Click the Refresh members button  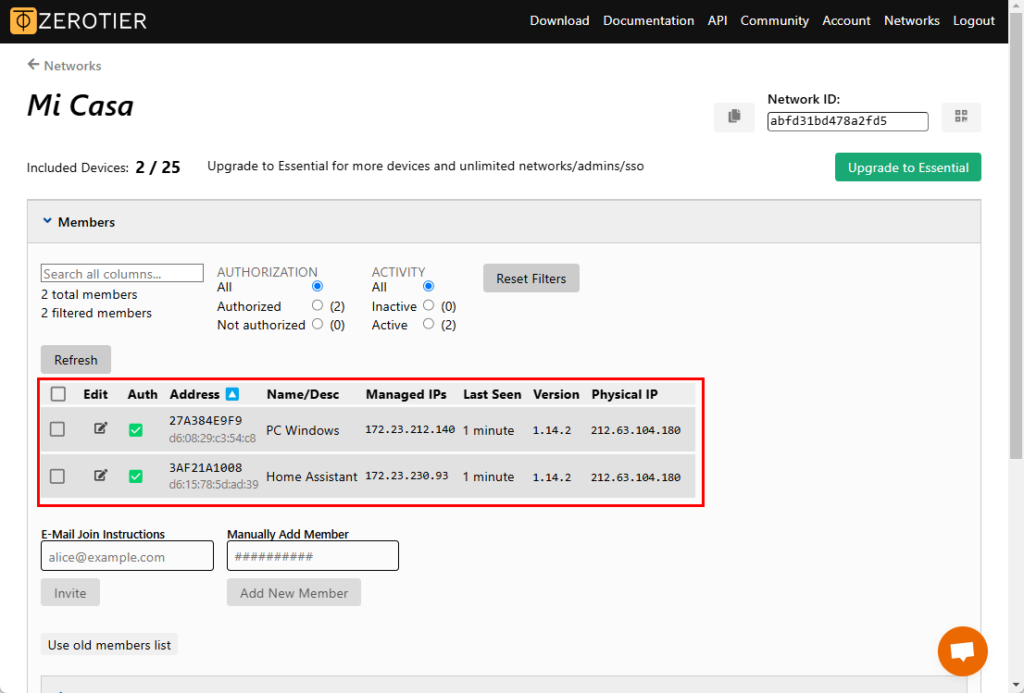coord(76,360)
